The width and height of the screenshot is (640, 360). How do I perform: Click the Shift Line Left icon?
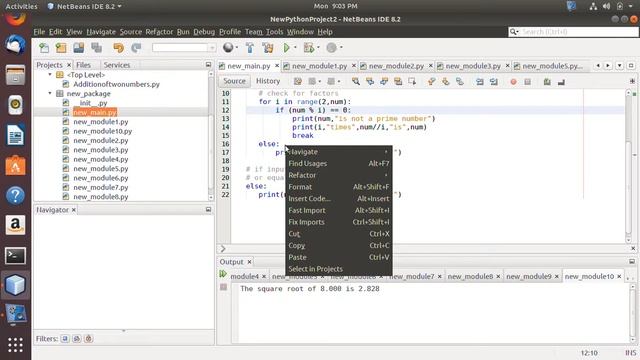click(480, 82)
